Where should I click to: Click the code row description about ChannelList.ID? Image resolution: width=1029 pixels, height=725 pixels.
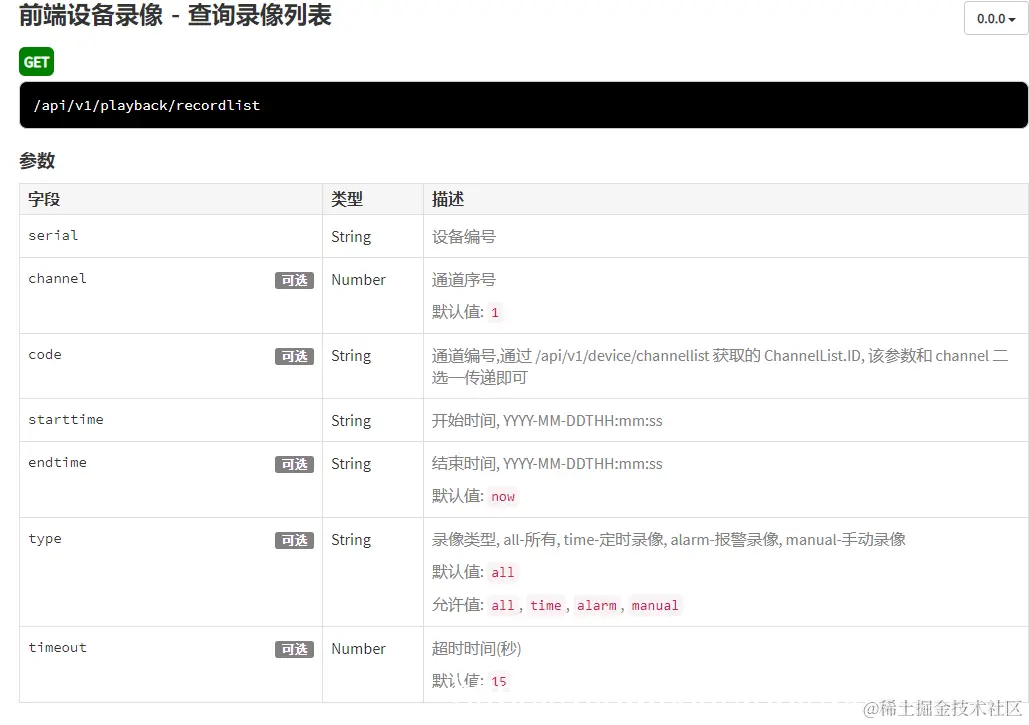pos(719,366)
